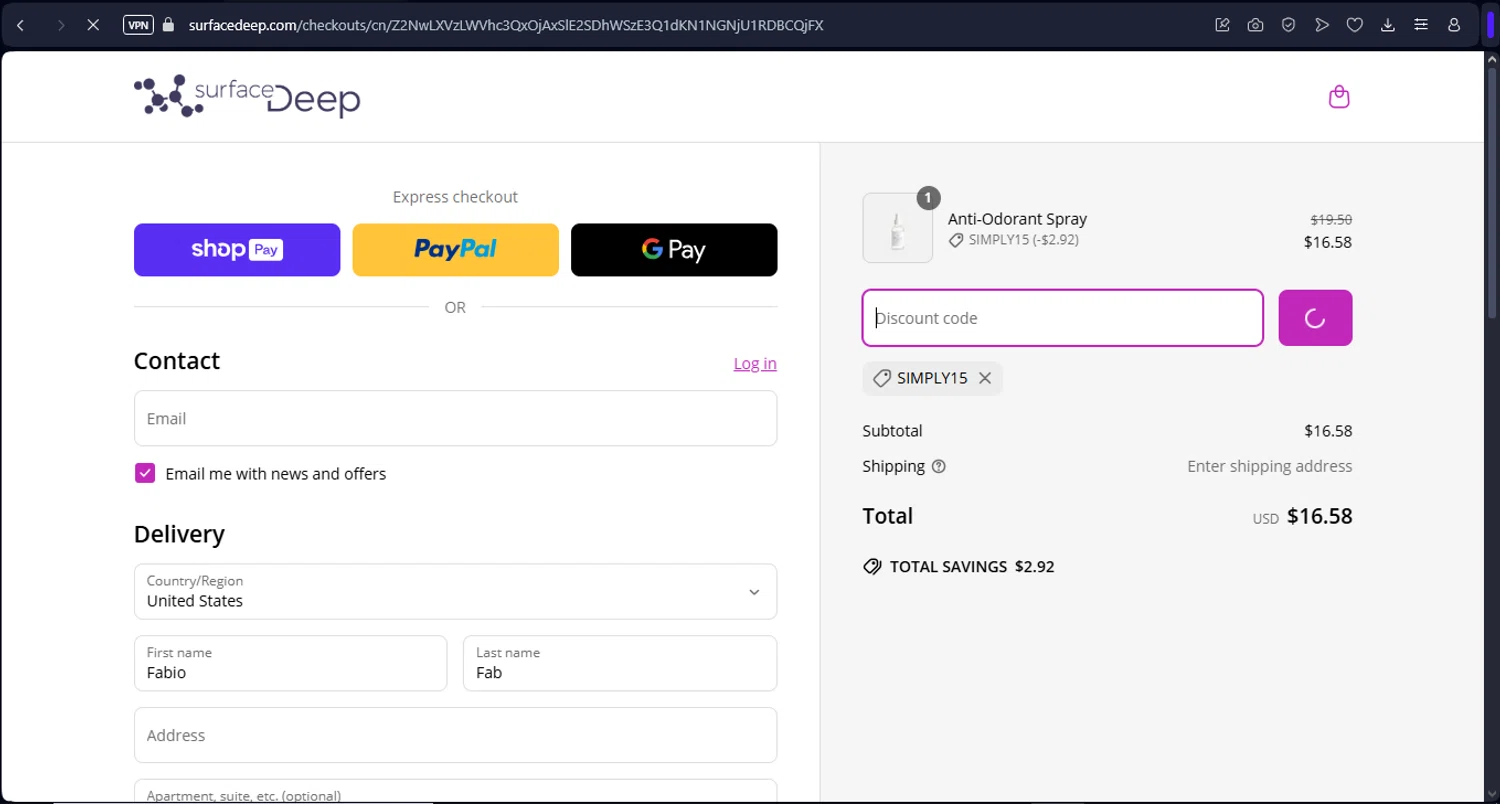Pay with PayPal express button
Viewport: 1500px width, 804px height.
click(455, 250)
